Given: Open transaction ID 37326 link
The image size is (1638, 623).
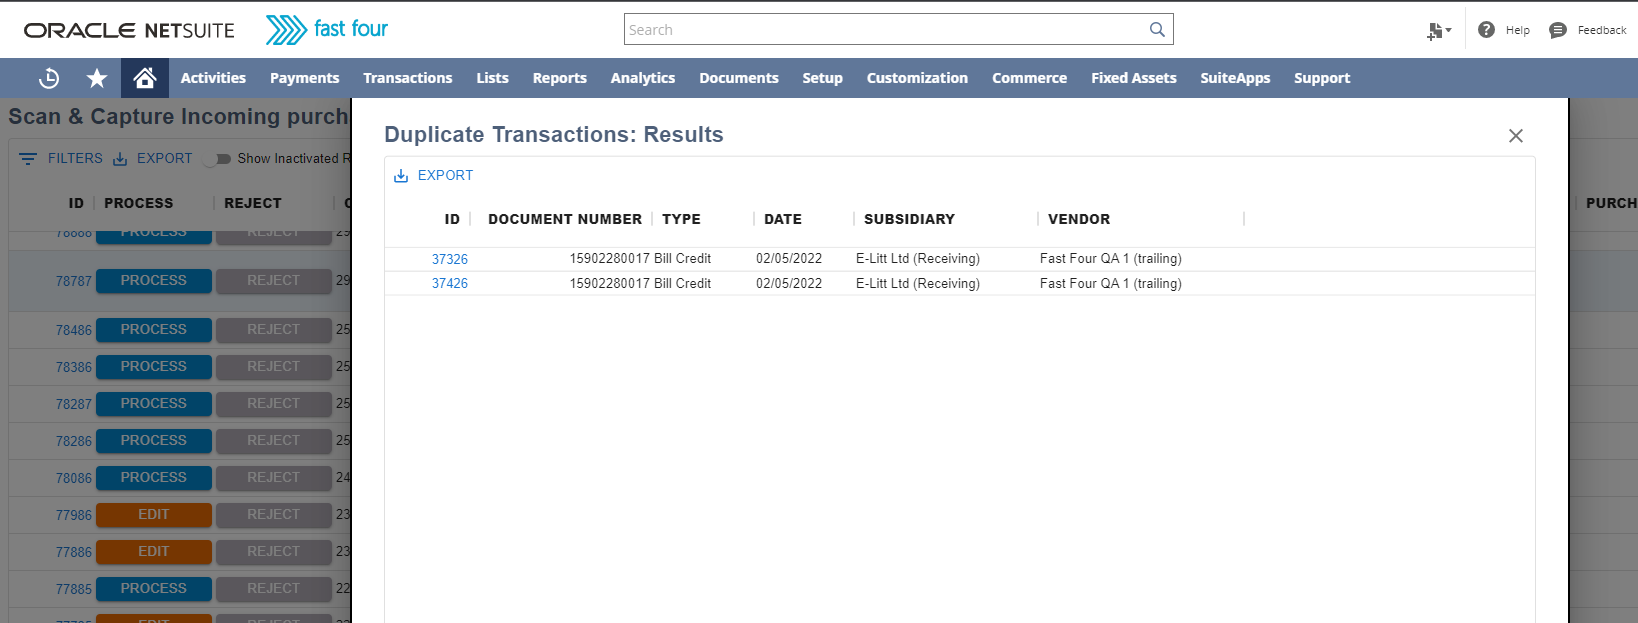Looking at the screenshot, I should (x=450, y=259).
